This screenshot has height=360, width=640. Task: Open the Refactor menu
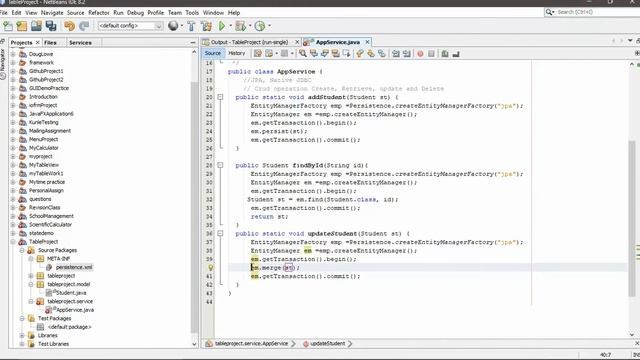pos(99,13)
